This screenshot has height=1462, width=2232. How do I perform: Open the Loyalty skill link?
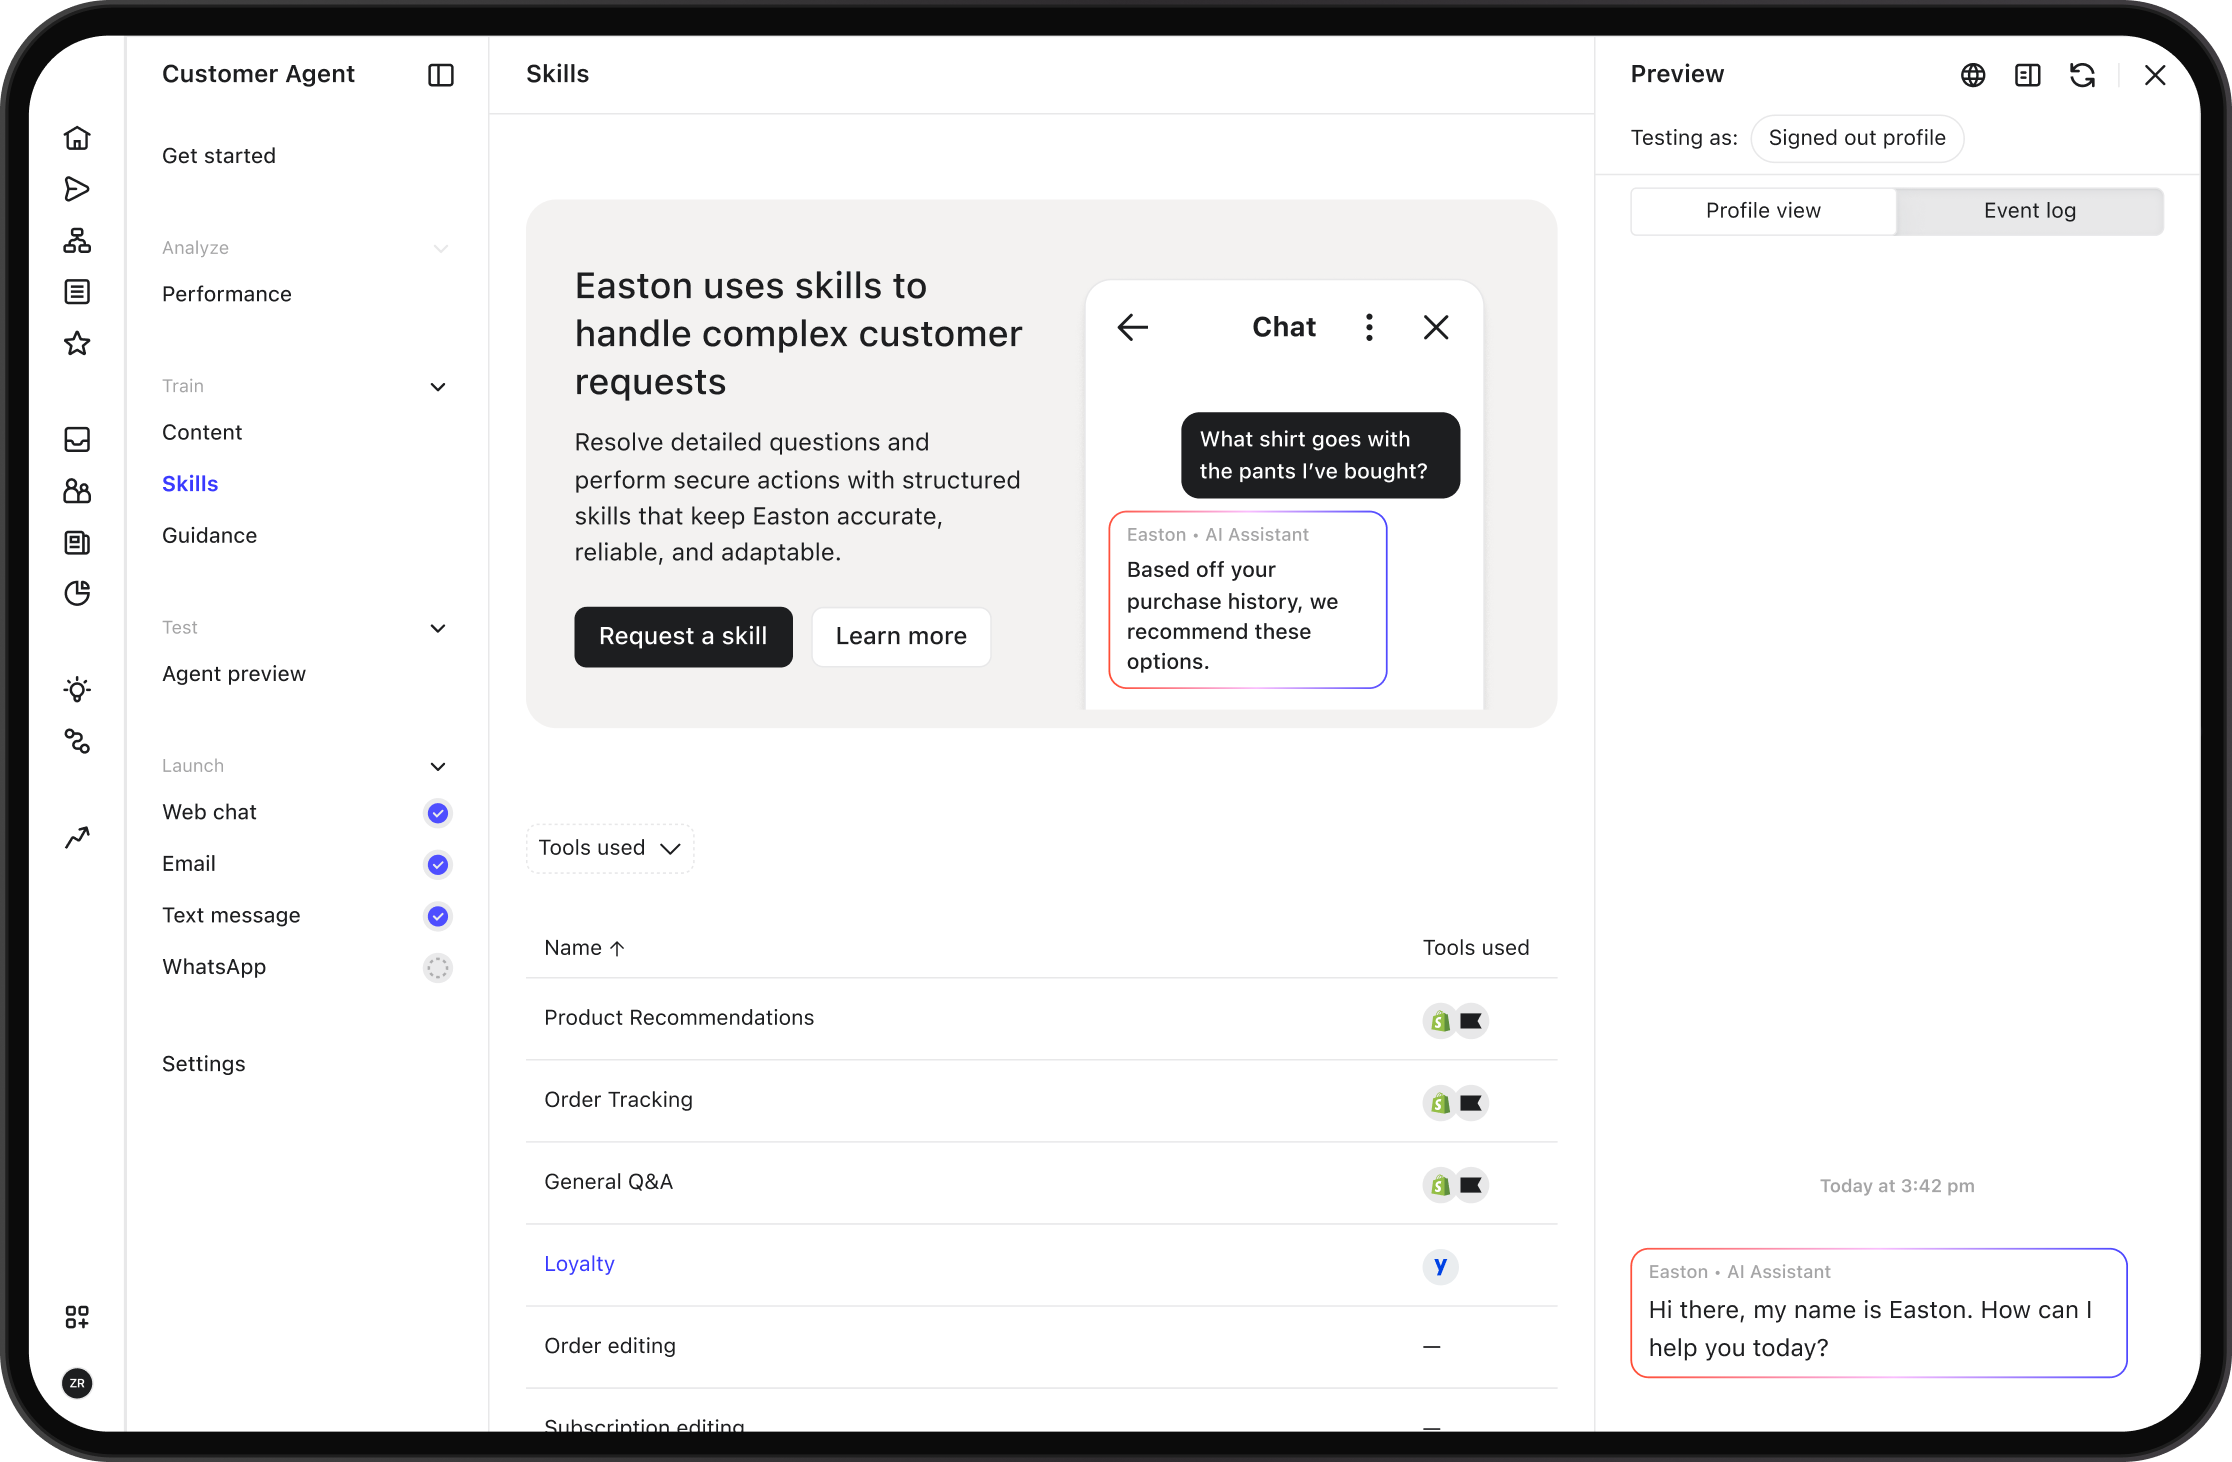click(579, 1264)
